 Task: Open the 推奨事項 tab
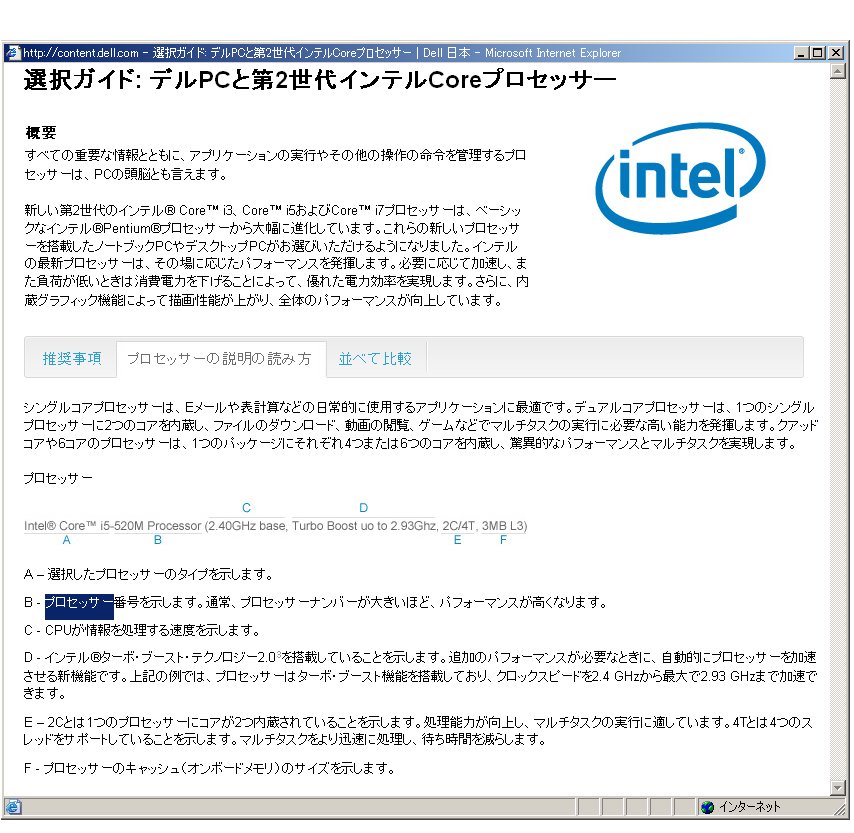coord(71,358)
